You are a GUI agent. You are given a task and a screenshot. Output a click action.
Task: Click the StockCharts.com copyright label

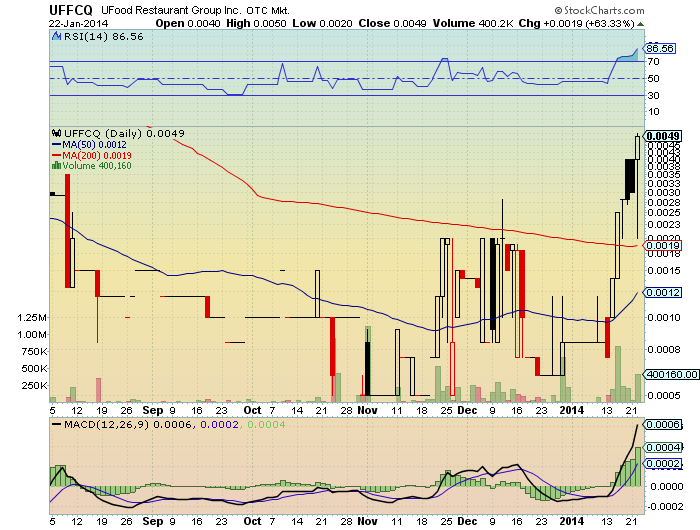[600, 10]
